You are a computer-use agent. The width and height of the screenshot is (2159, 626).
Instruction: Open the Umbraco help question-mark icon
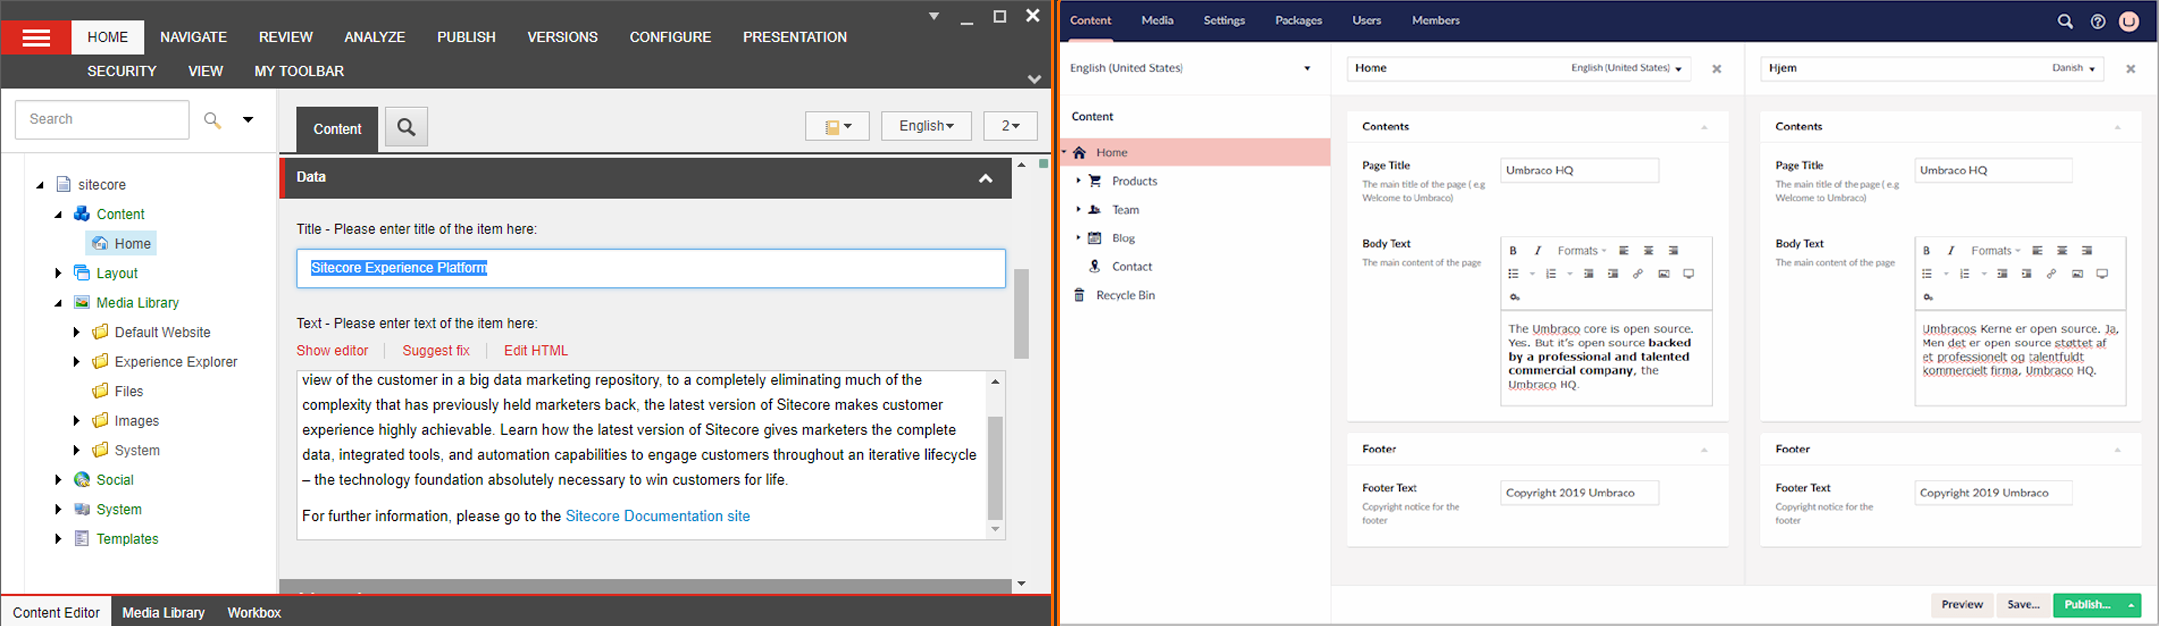(x=2098, y=21)
